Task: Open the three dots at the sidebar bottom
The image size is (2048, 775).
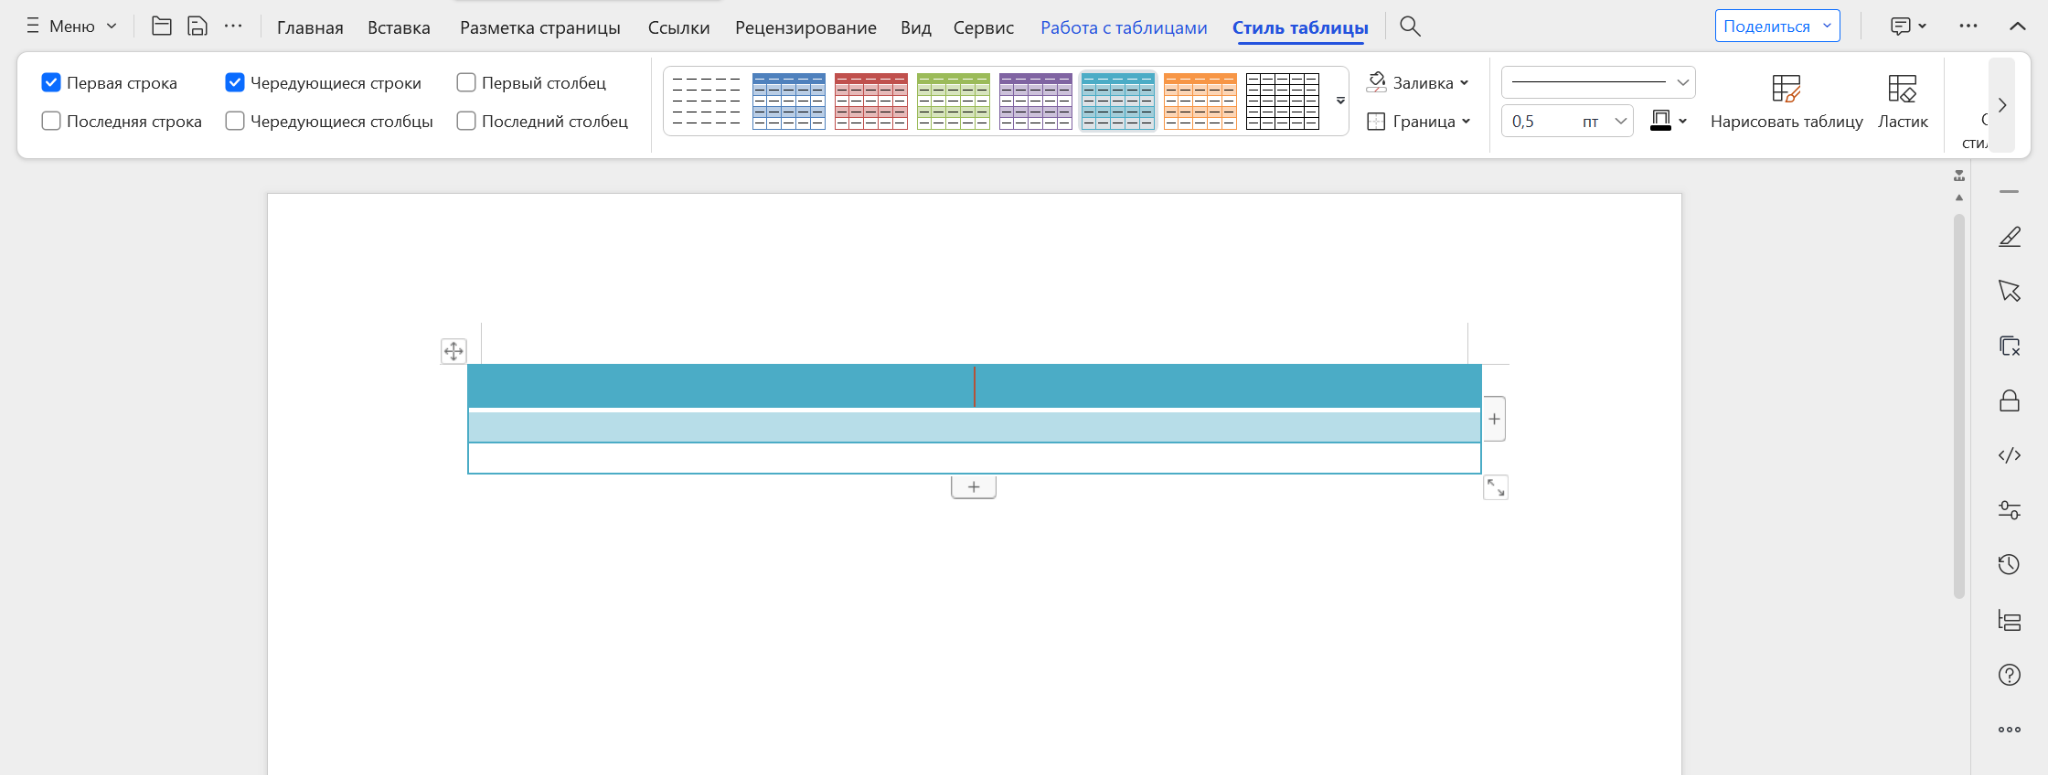Action: 2009,730
